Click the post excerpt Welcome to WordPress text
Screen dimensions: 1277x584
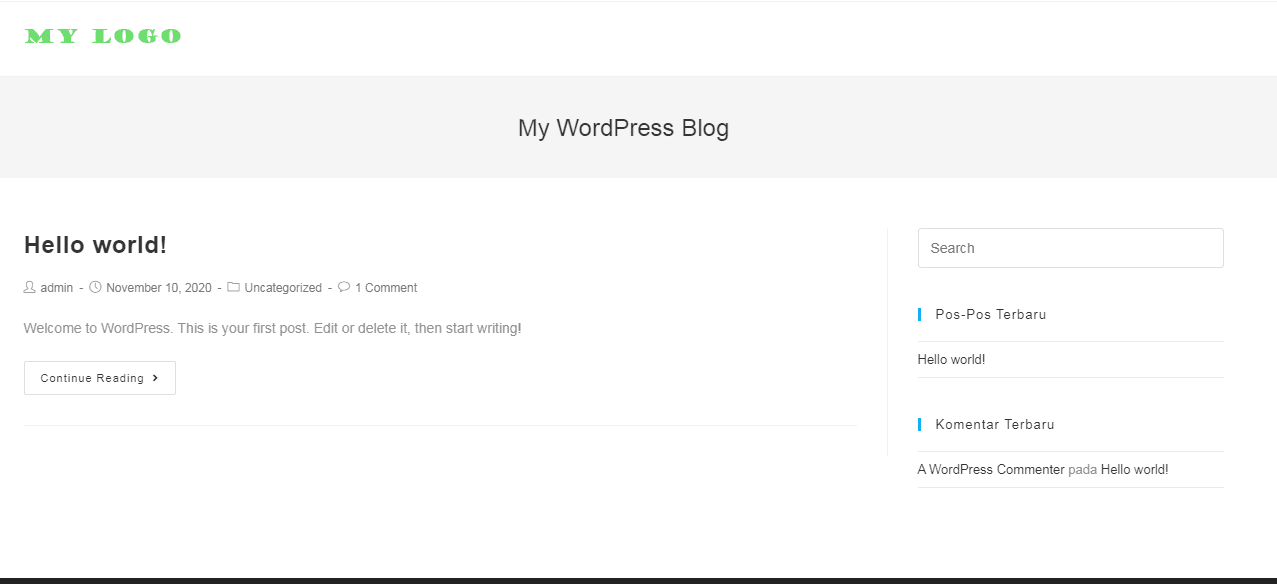tap(272, 328)
